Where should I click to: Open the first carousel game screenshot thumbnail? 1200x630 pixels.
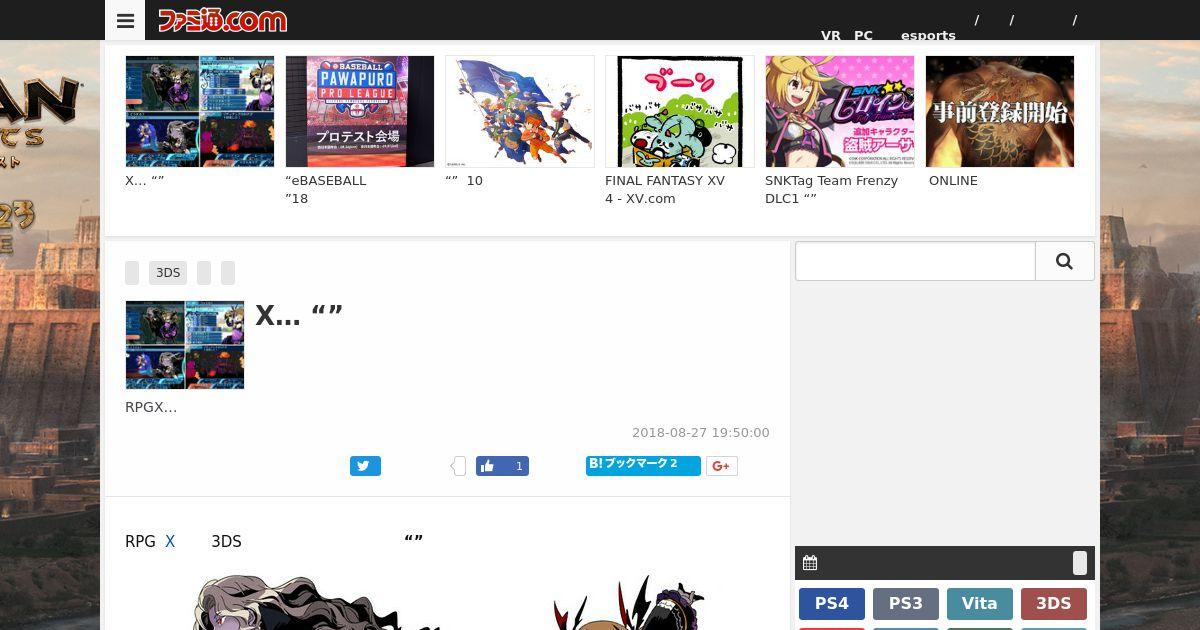[x=200, y=111]
